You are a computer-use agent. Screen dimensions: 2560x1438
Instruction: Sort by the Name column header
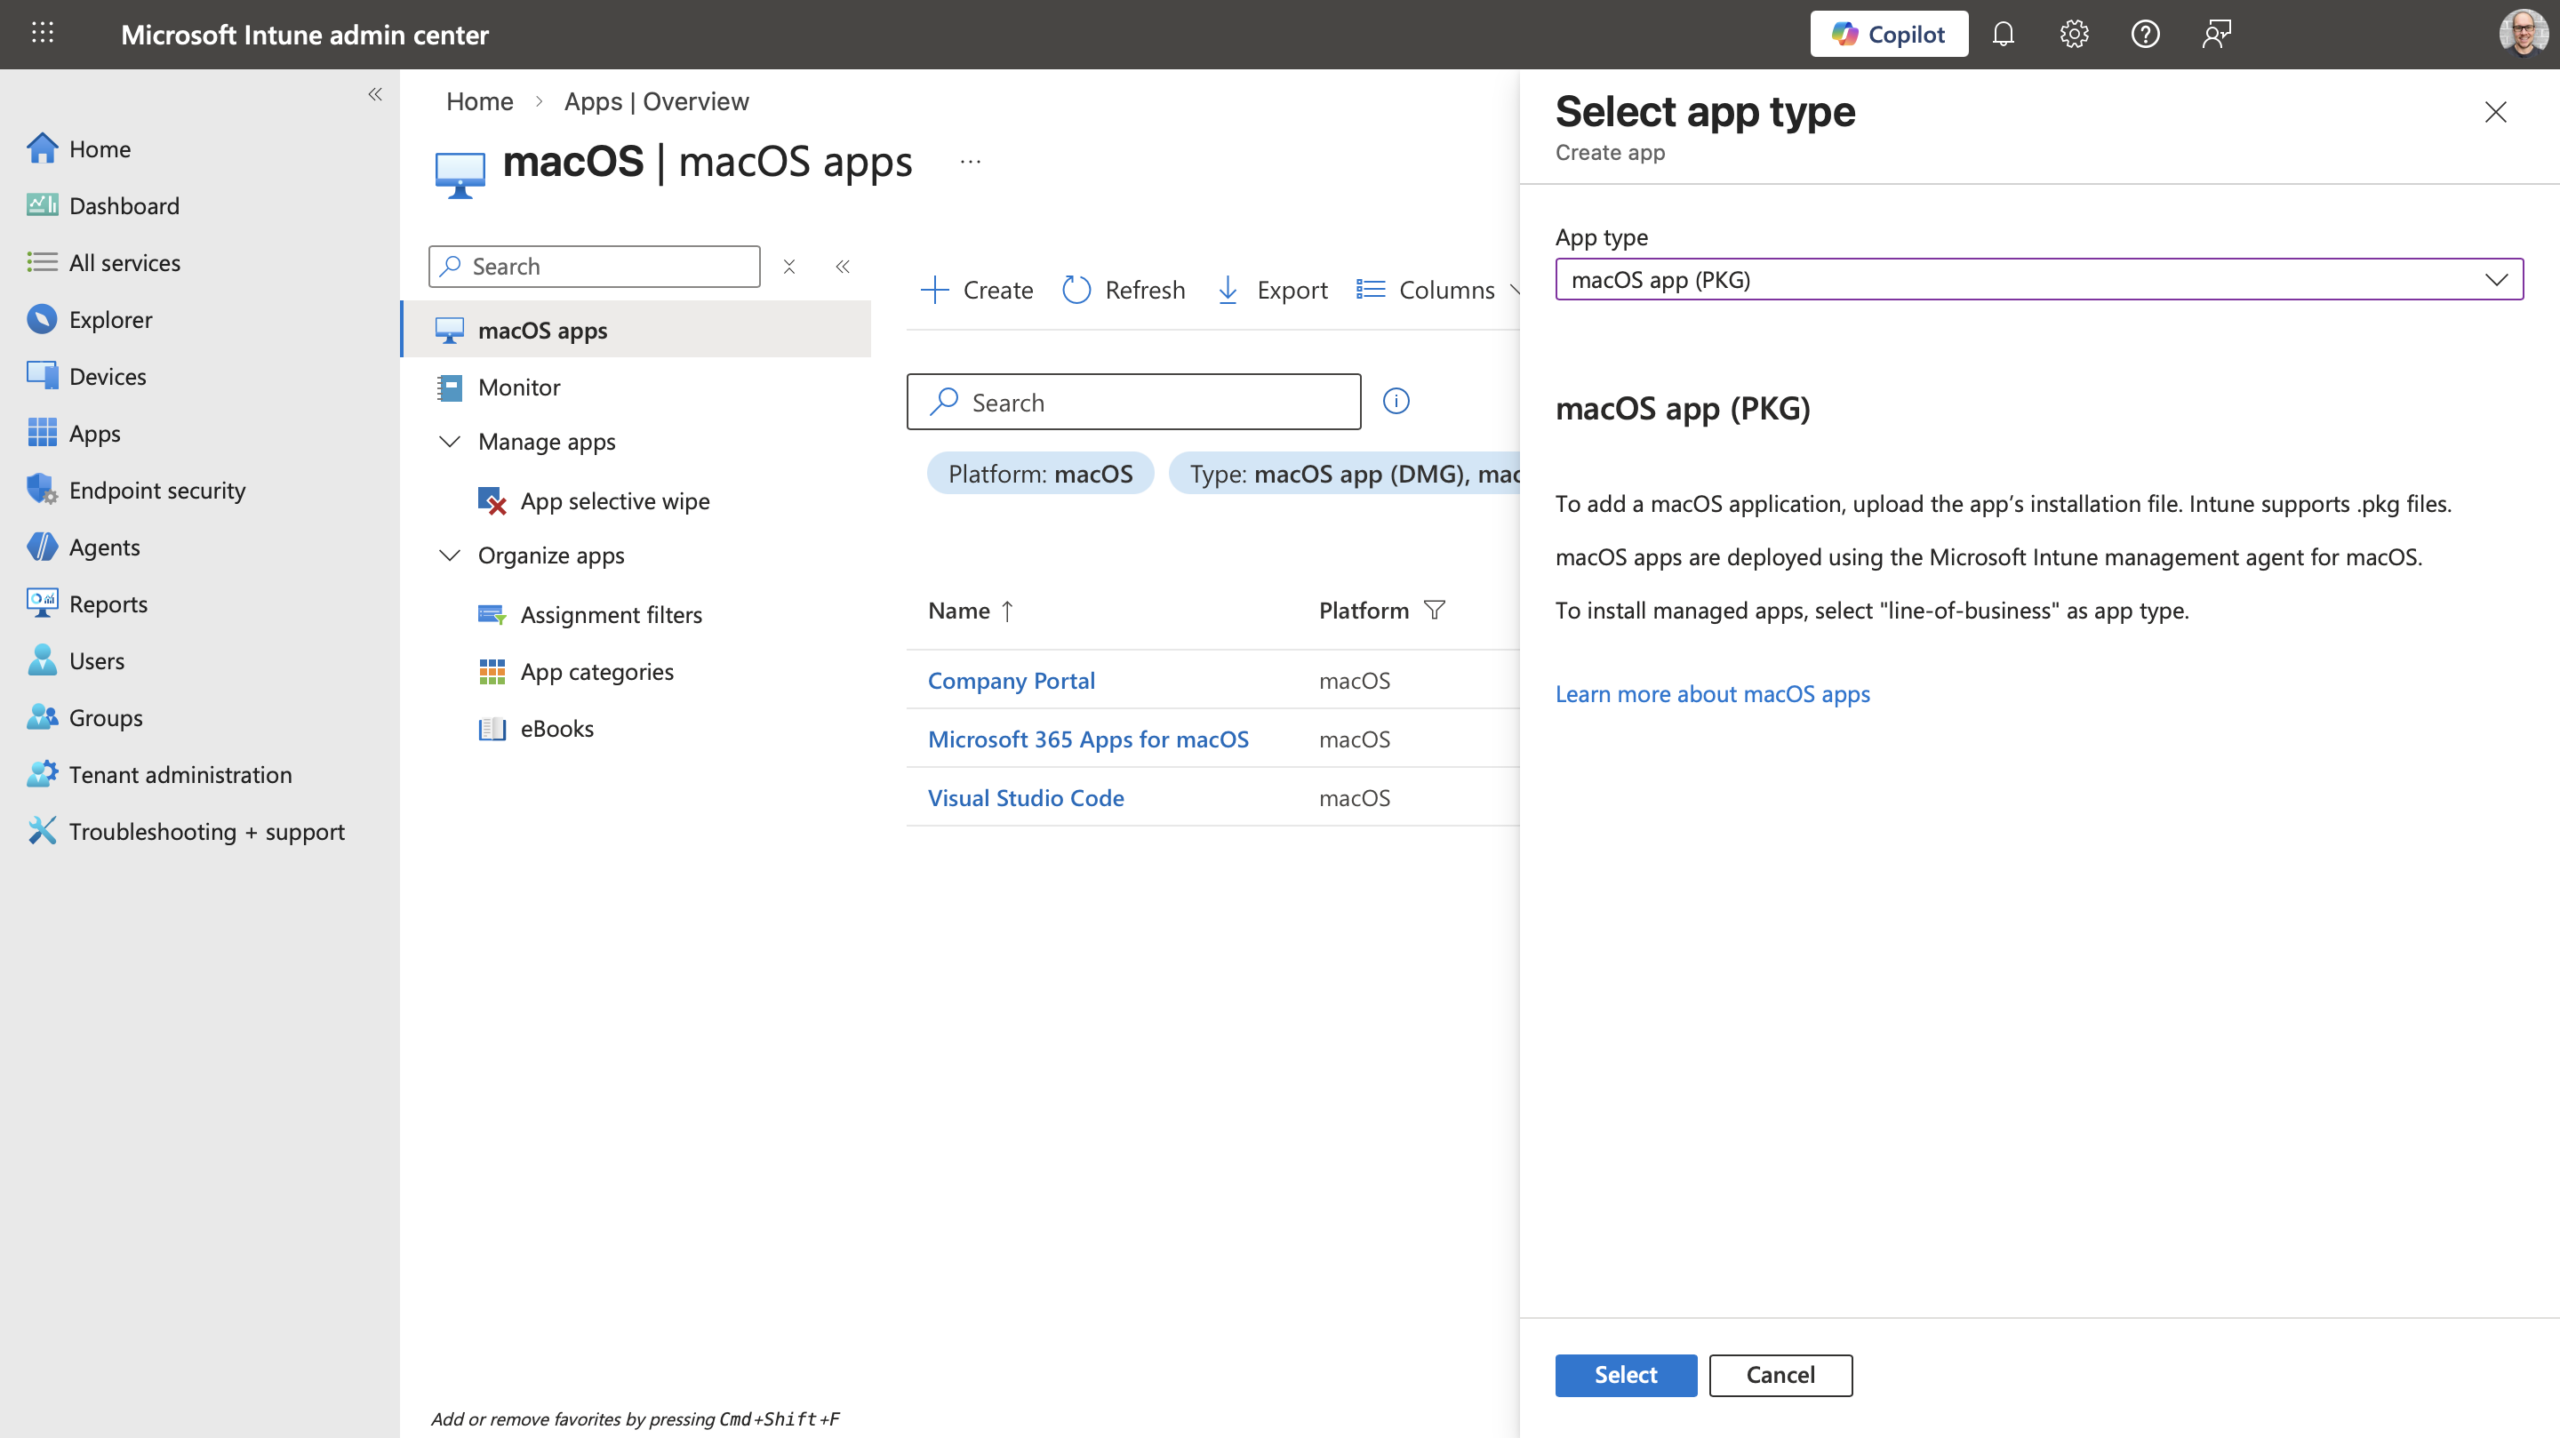click(959, 610)
